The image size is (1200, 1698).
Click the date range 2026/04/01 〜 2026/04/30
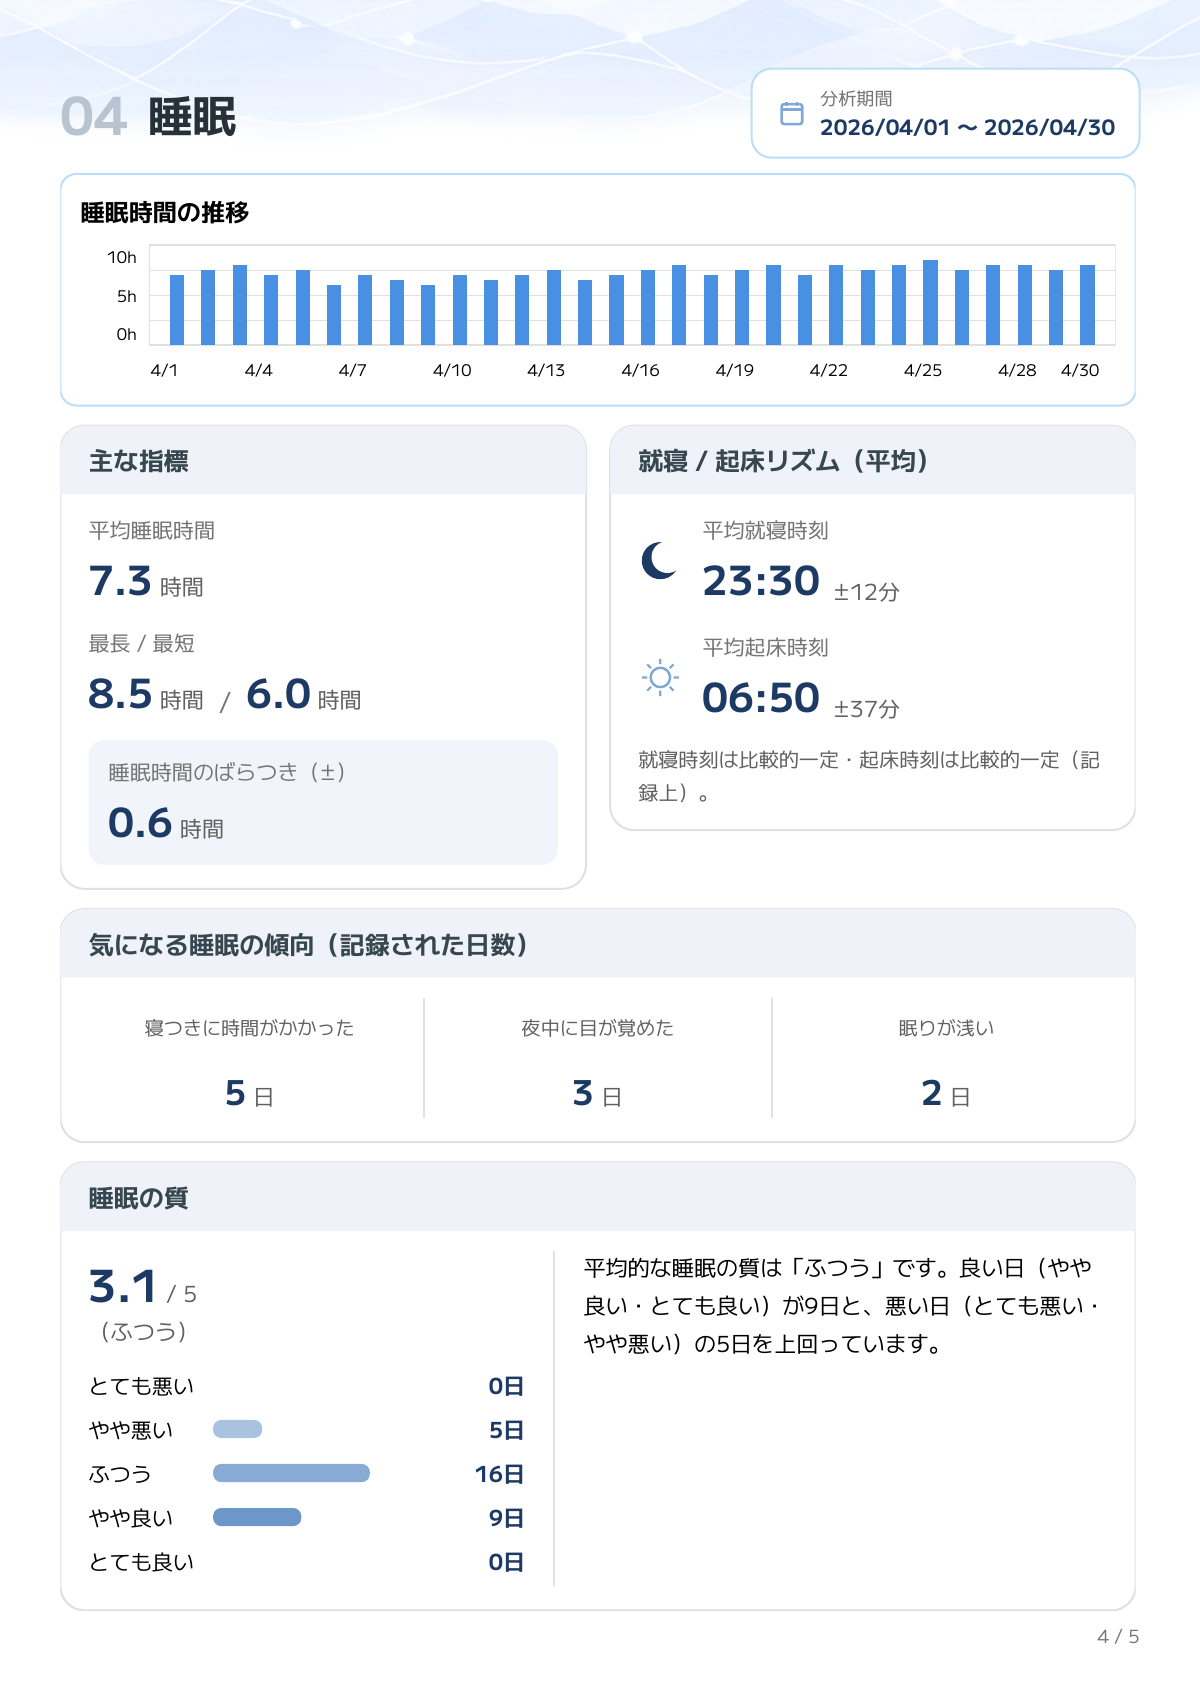coord(967,128)
